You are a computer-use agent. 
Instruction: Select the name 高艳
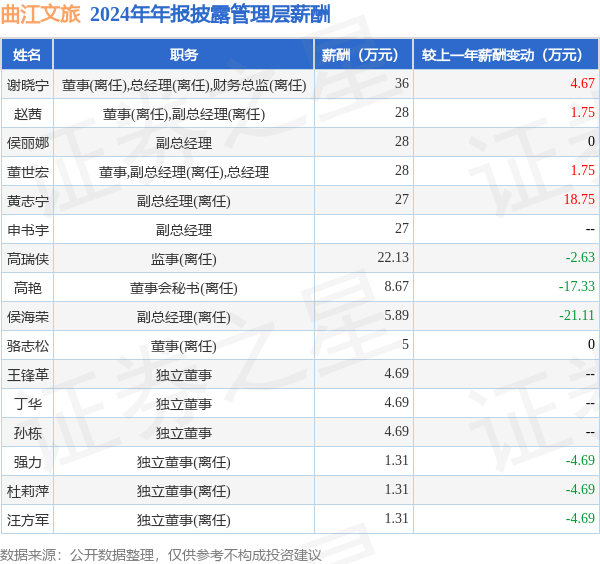tap(28, 288)
